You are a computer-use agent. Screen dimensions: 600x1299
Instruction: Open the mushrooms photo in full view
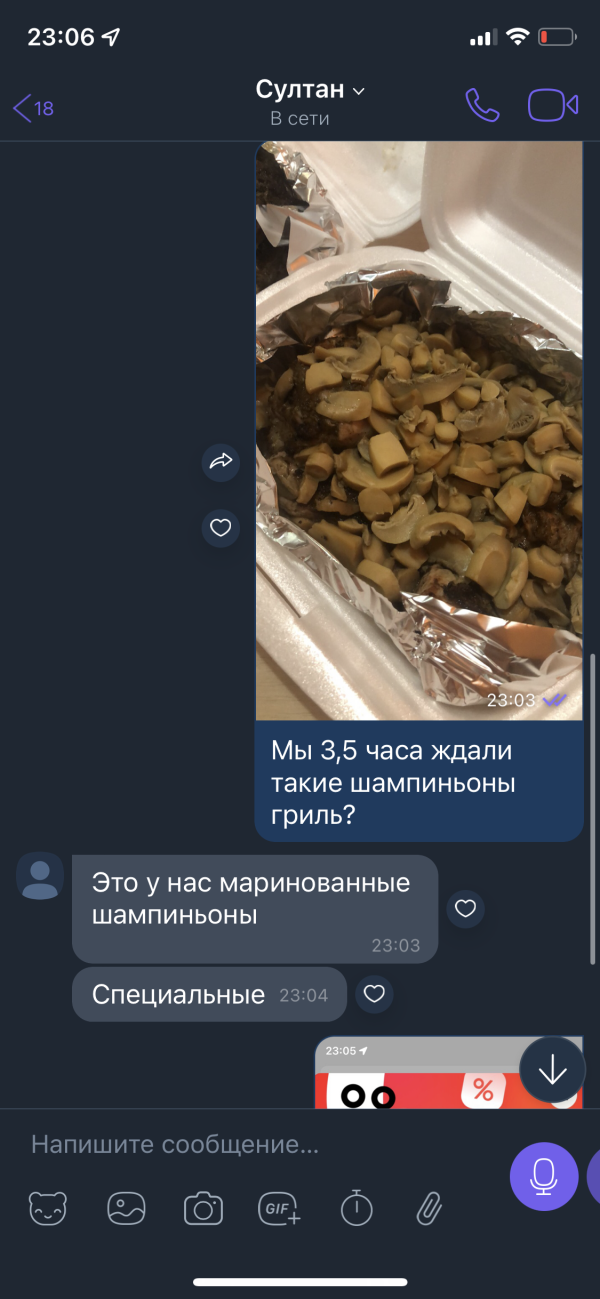point(419,430)
